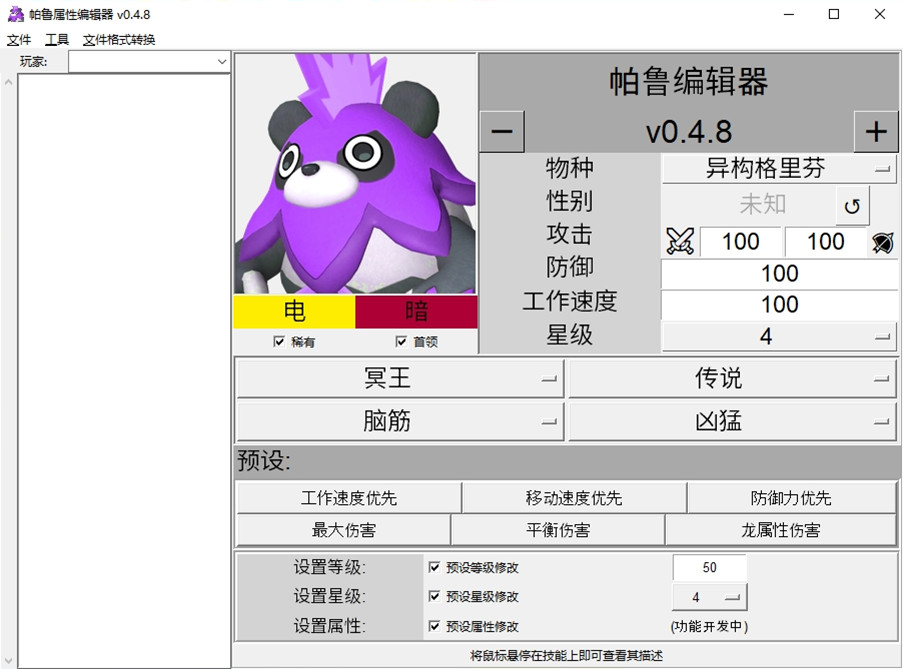Click the app icon in title bar
903x669 pixels.
16,14
